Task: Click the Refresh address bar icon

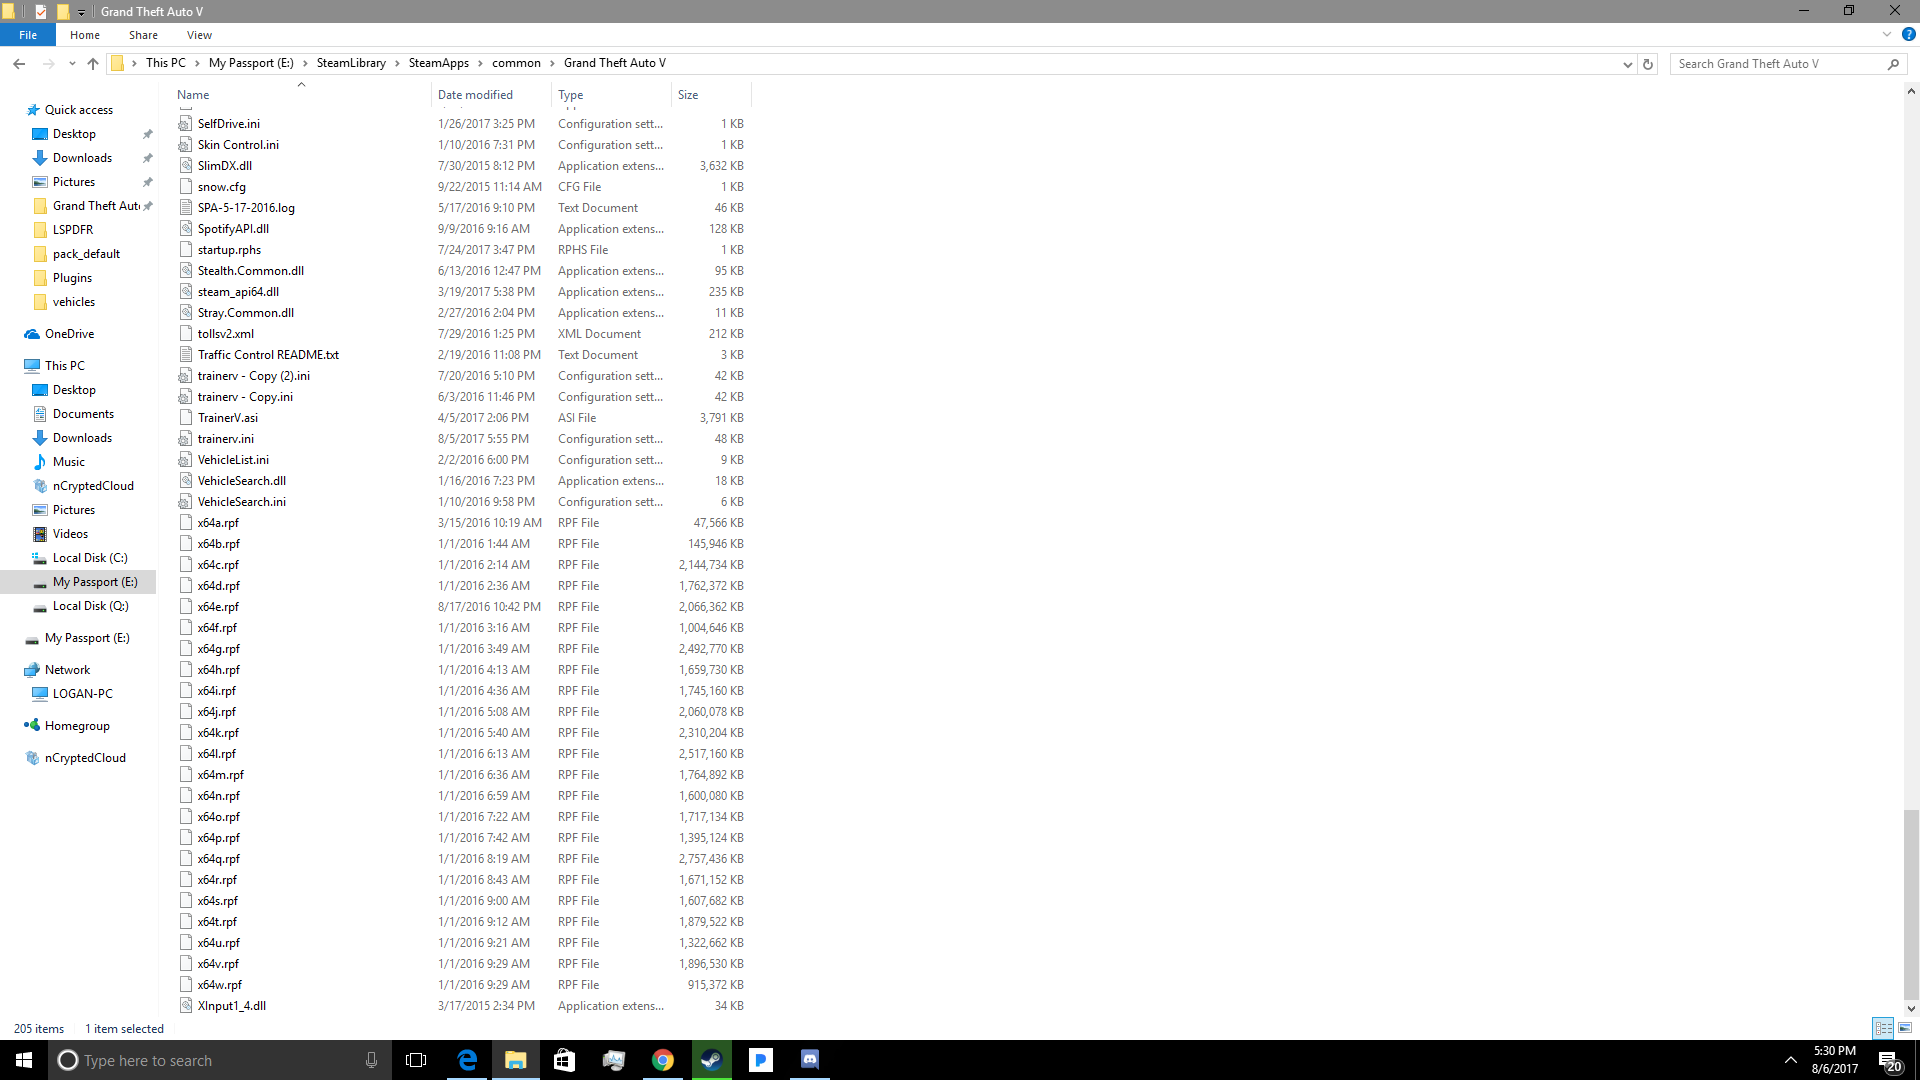Action: (x=1648, y=64)
